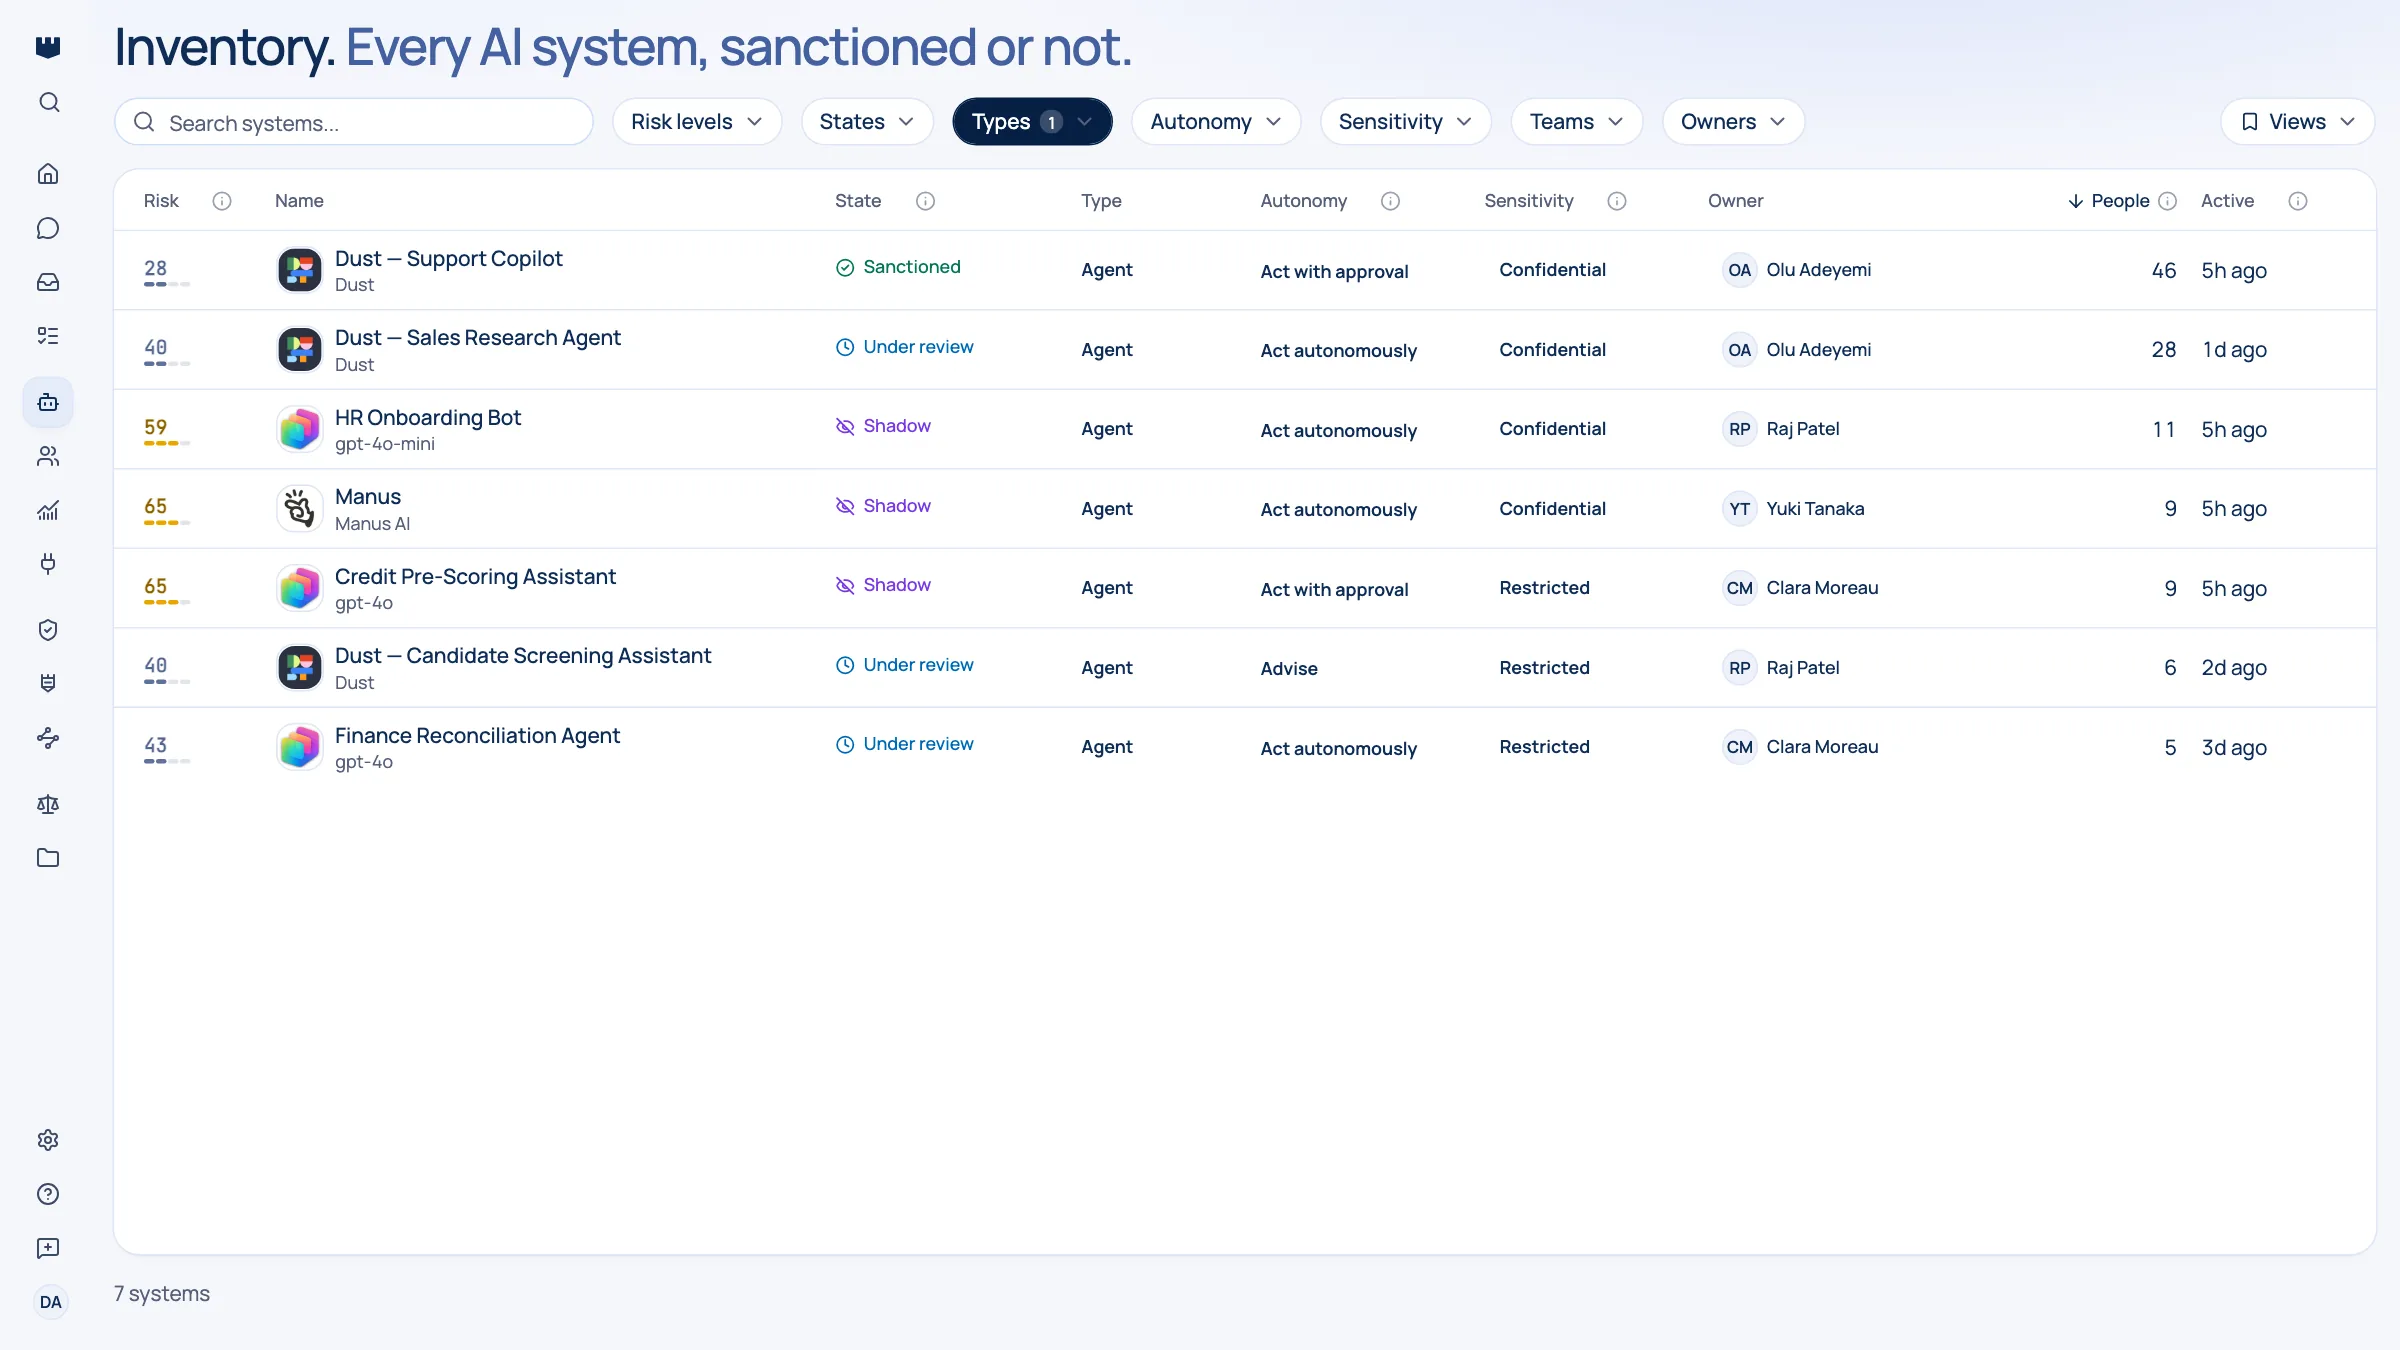
Task: Go to the home icon in the sidebar
Action: point(48,174)
